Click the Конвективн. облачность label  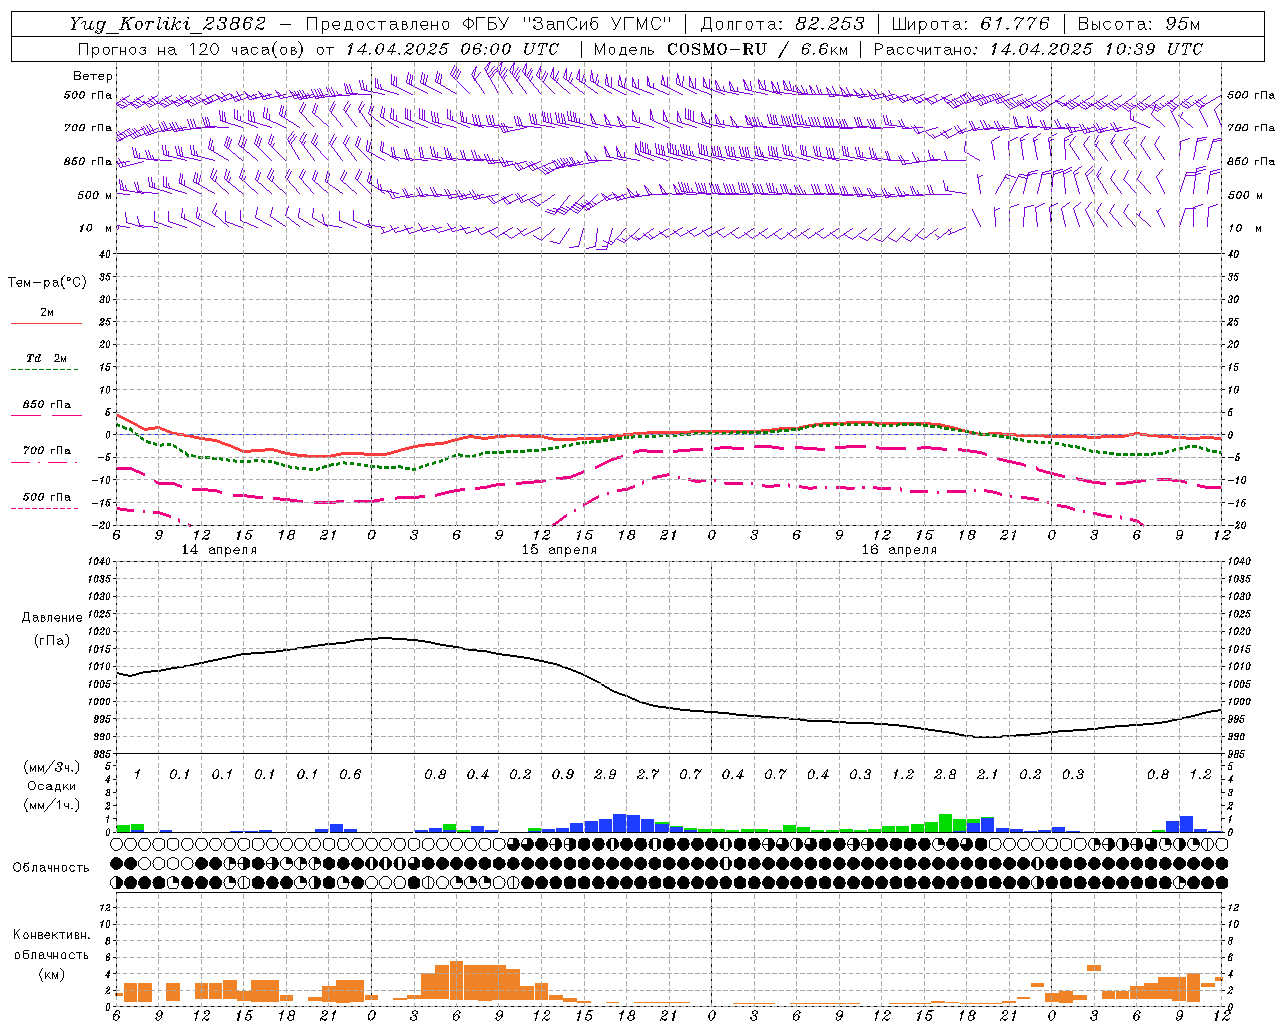click(51, 945)
